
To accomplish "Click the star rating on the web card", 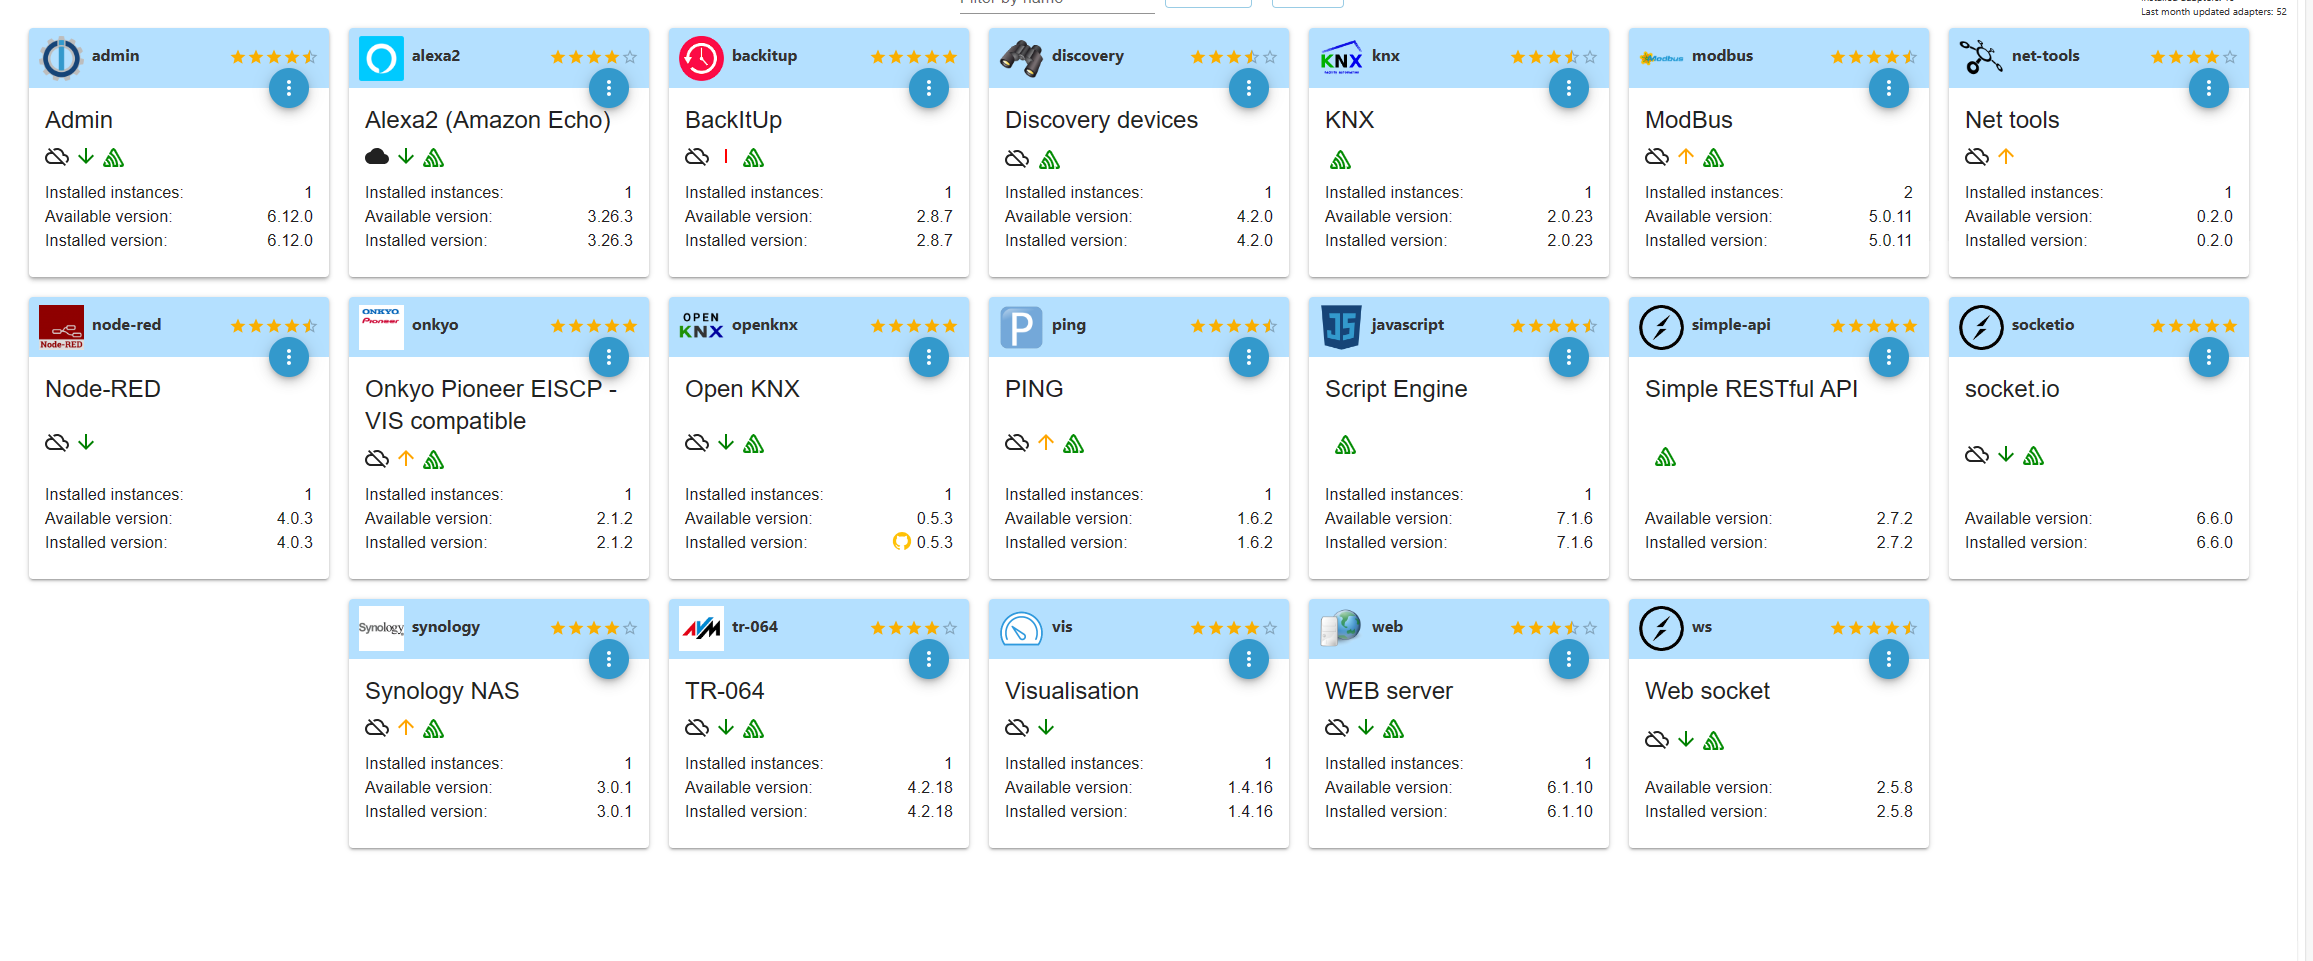I will (x=1554, y=628).
